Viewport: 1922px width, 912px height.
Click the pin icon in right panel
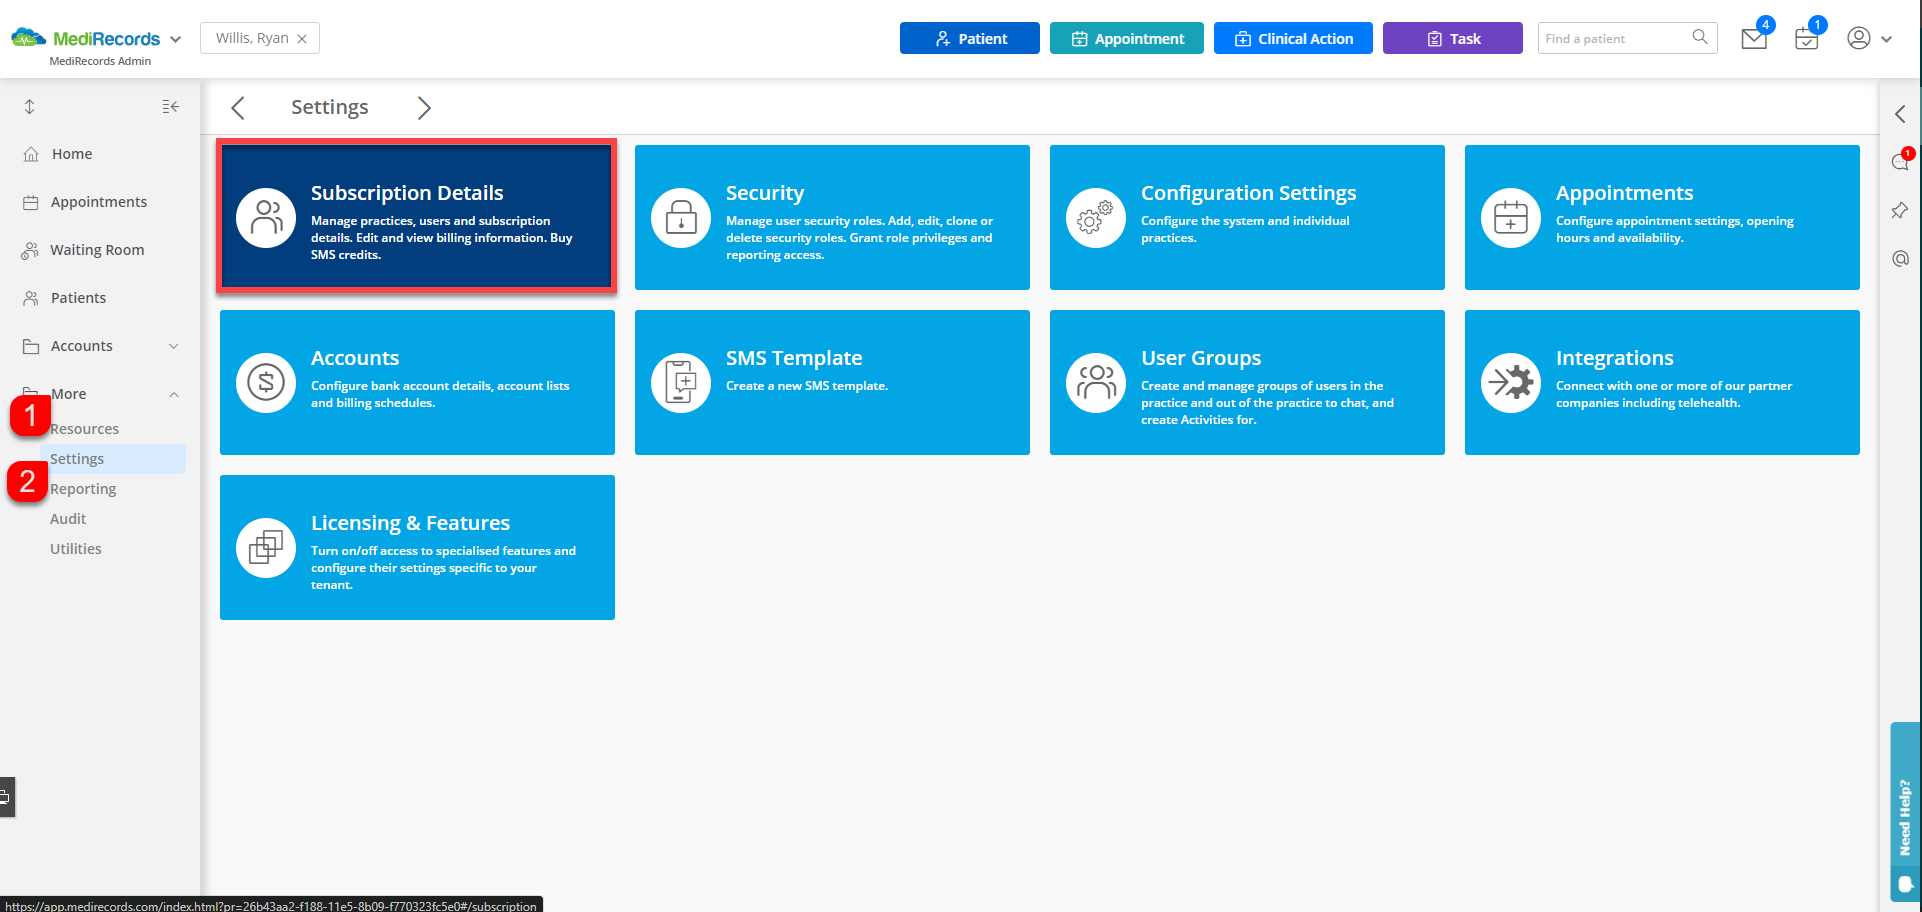pos(1900,210)
